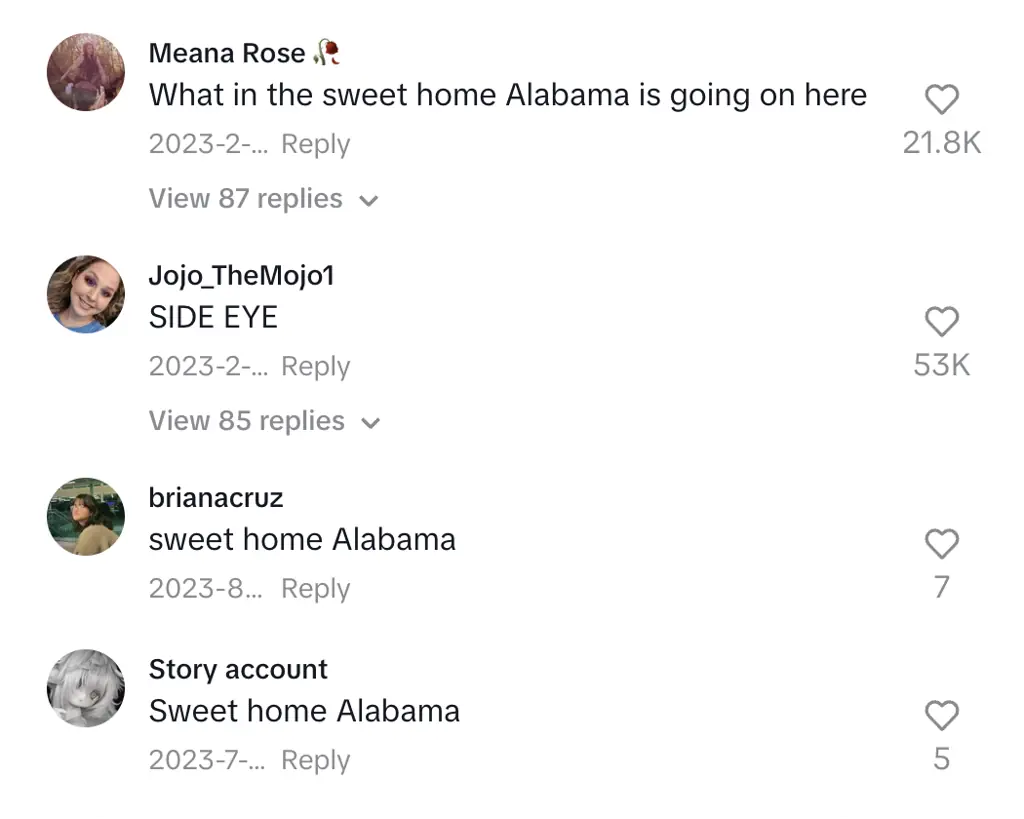Open Jojo_TheMojo1's avatar

point(86,294)
